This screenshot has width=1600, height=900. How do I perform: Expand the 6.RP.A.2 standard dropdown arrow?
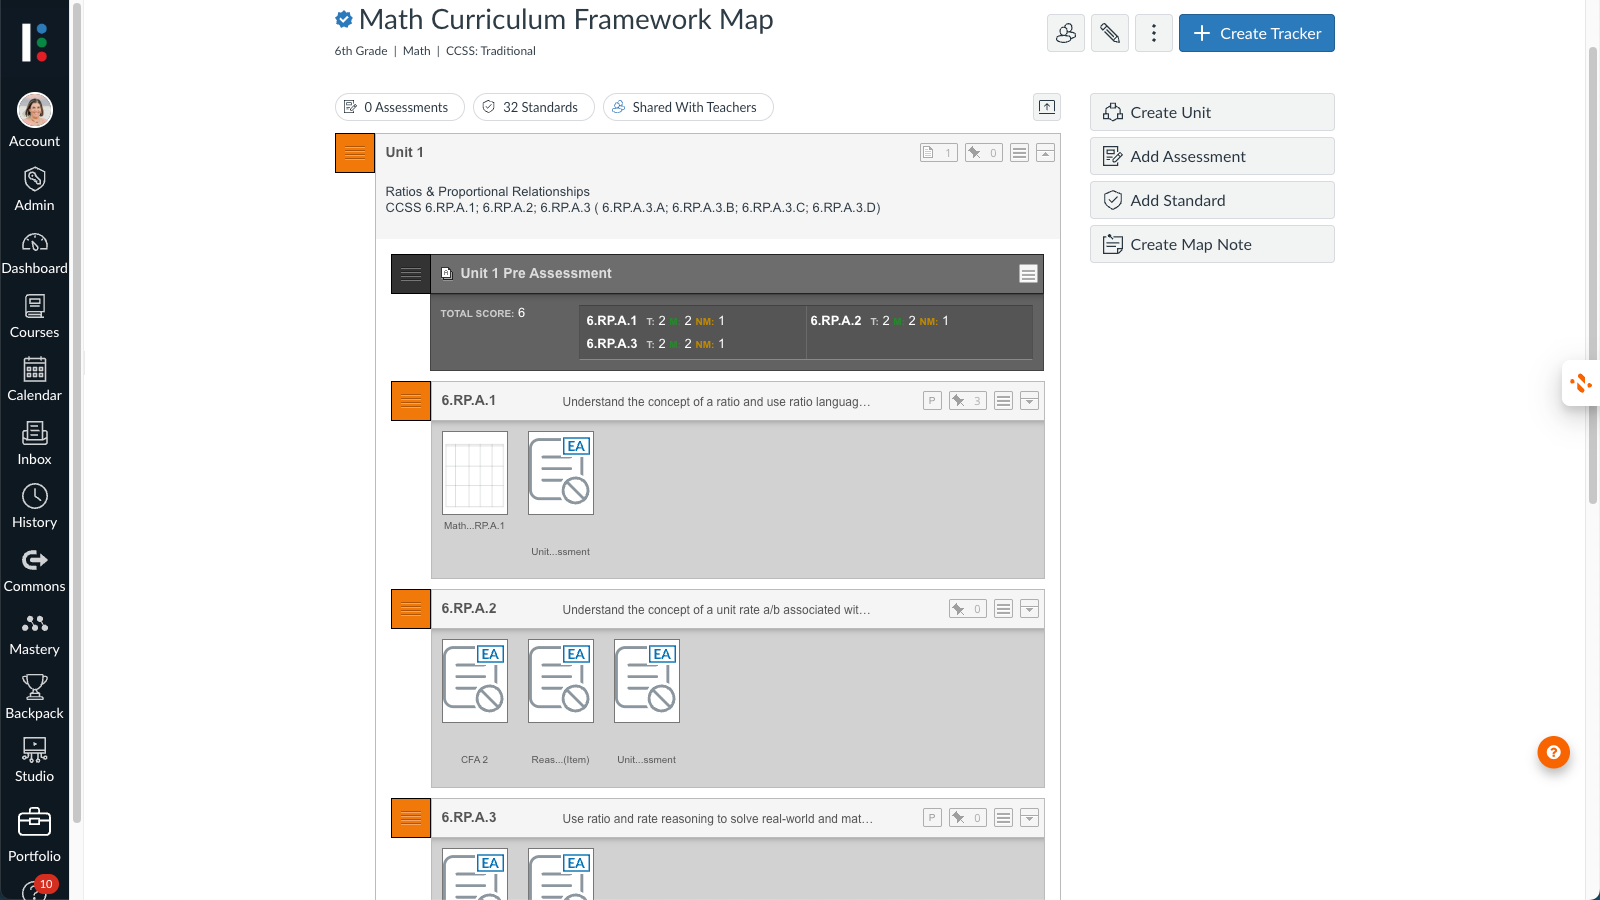tap(1029, 609)
